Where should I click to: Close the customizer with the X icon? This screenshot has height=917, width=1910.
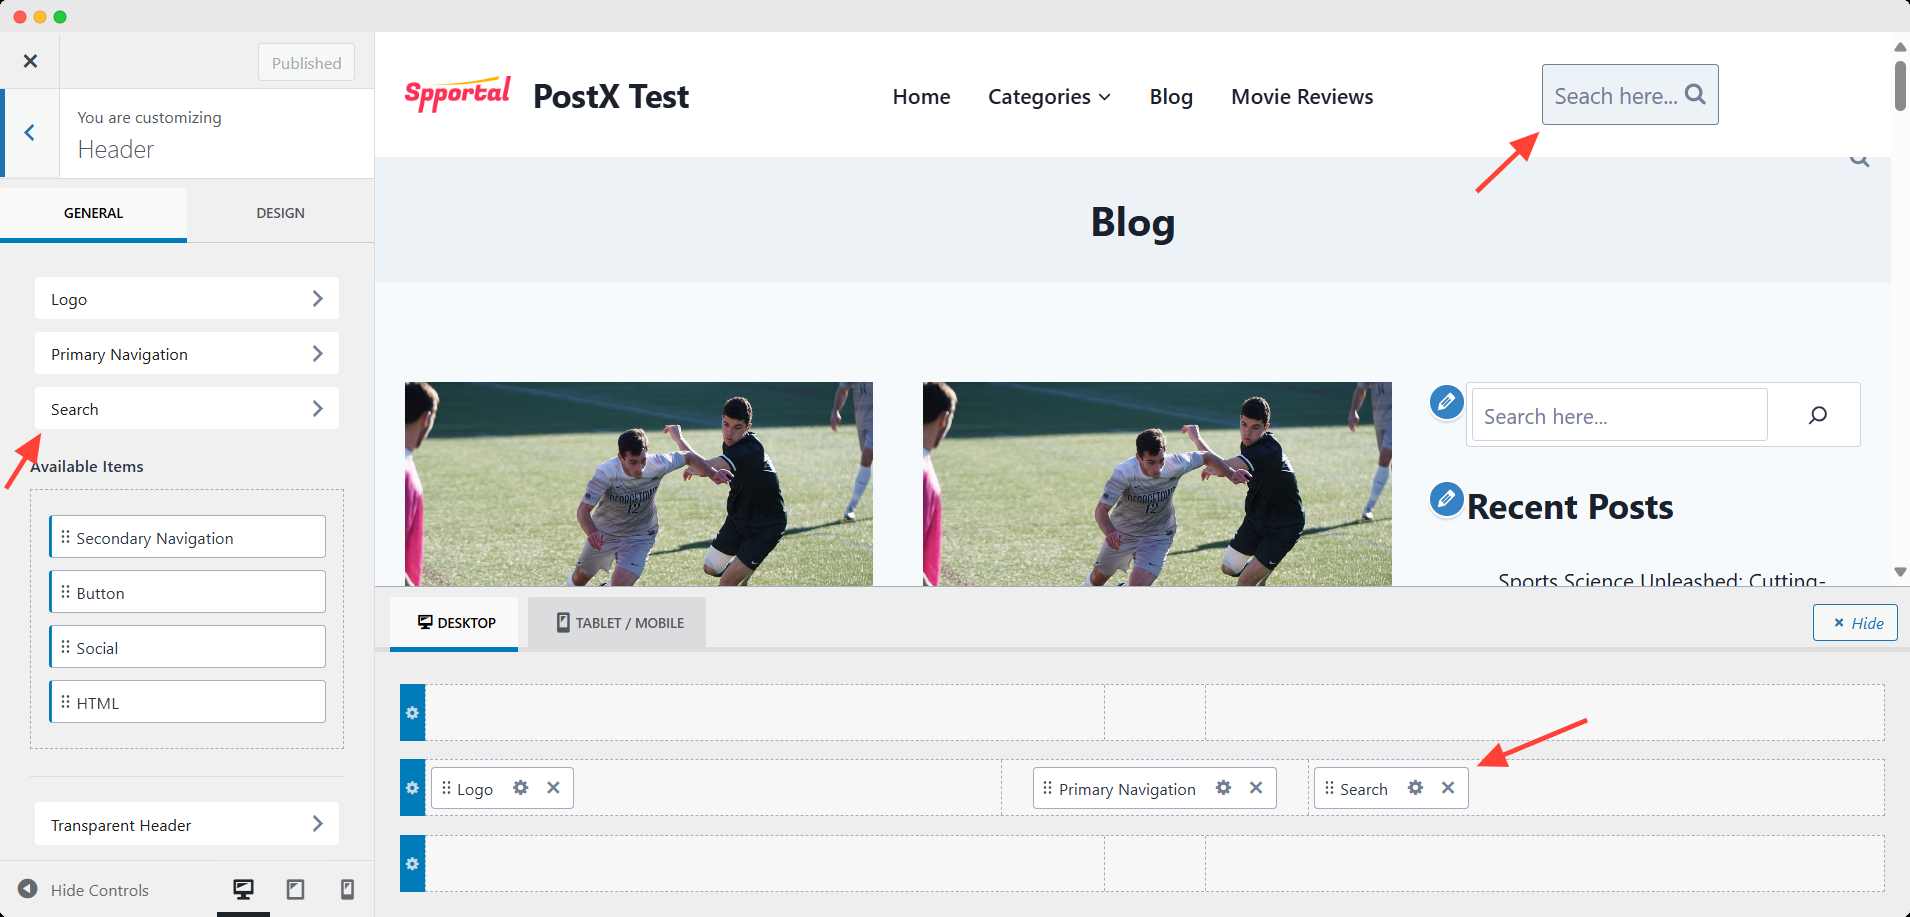(30, 61)
